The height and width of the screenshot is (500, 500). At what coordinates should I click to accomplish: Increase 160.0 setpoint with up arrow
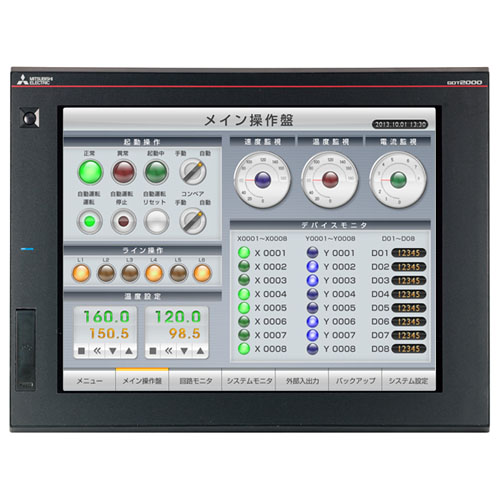(x=129, y=351)
